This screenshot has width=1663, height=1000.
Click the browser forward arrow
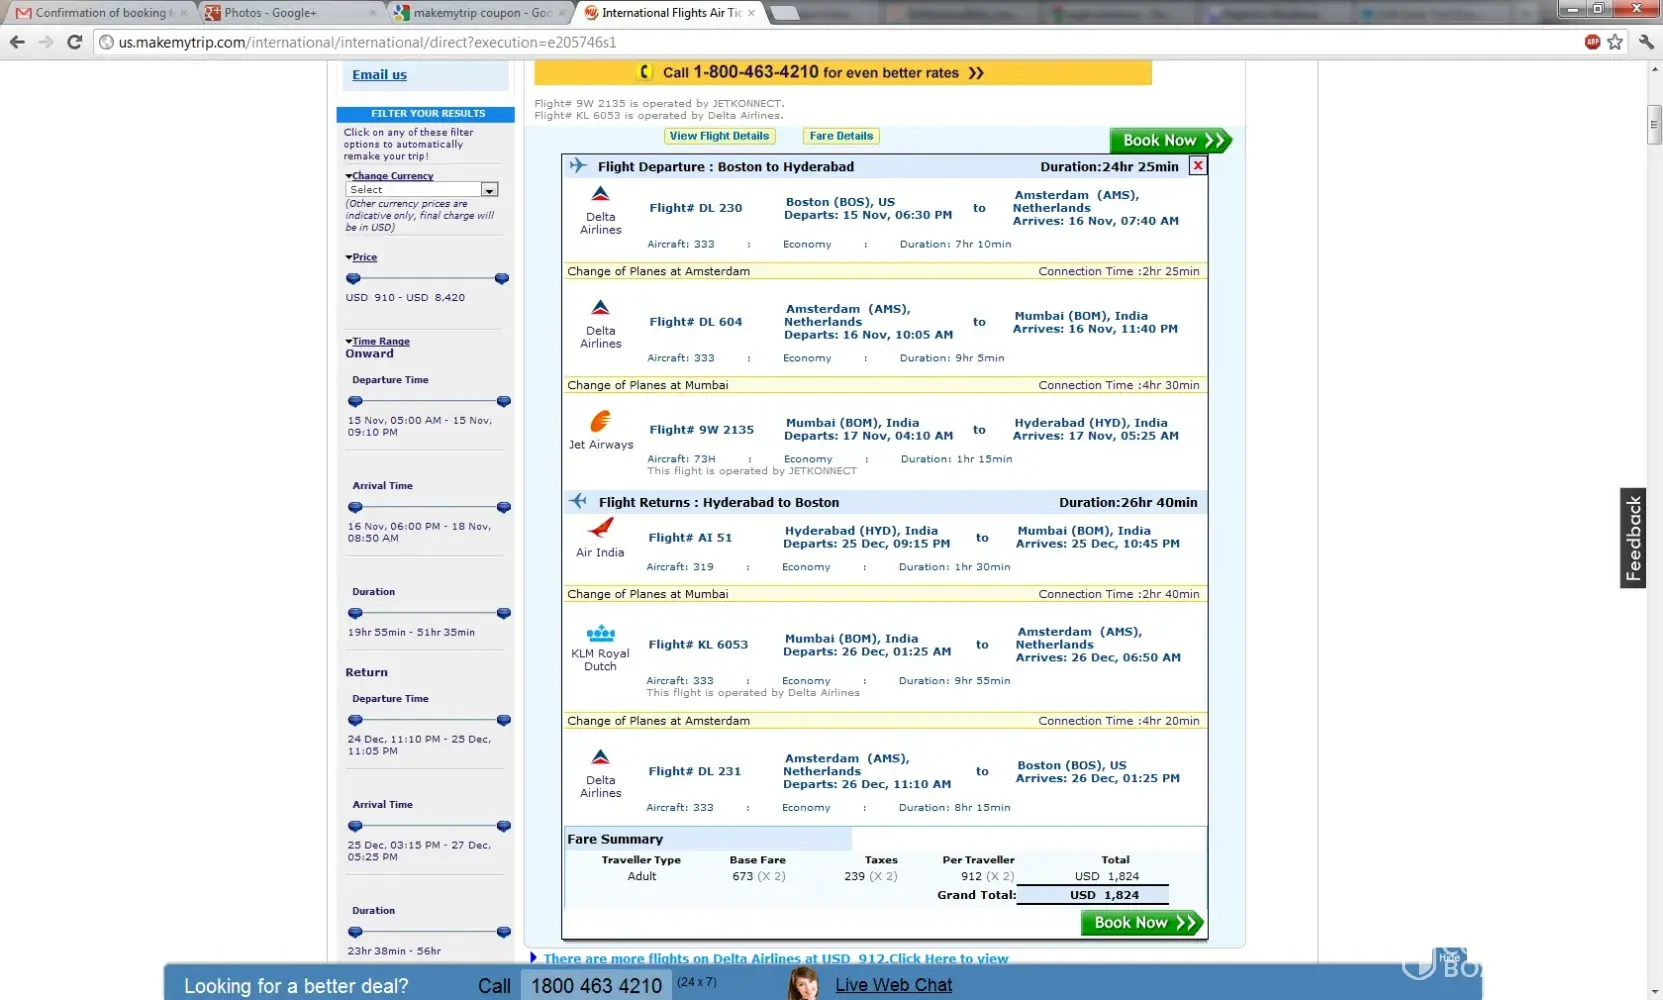(46, 42)
